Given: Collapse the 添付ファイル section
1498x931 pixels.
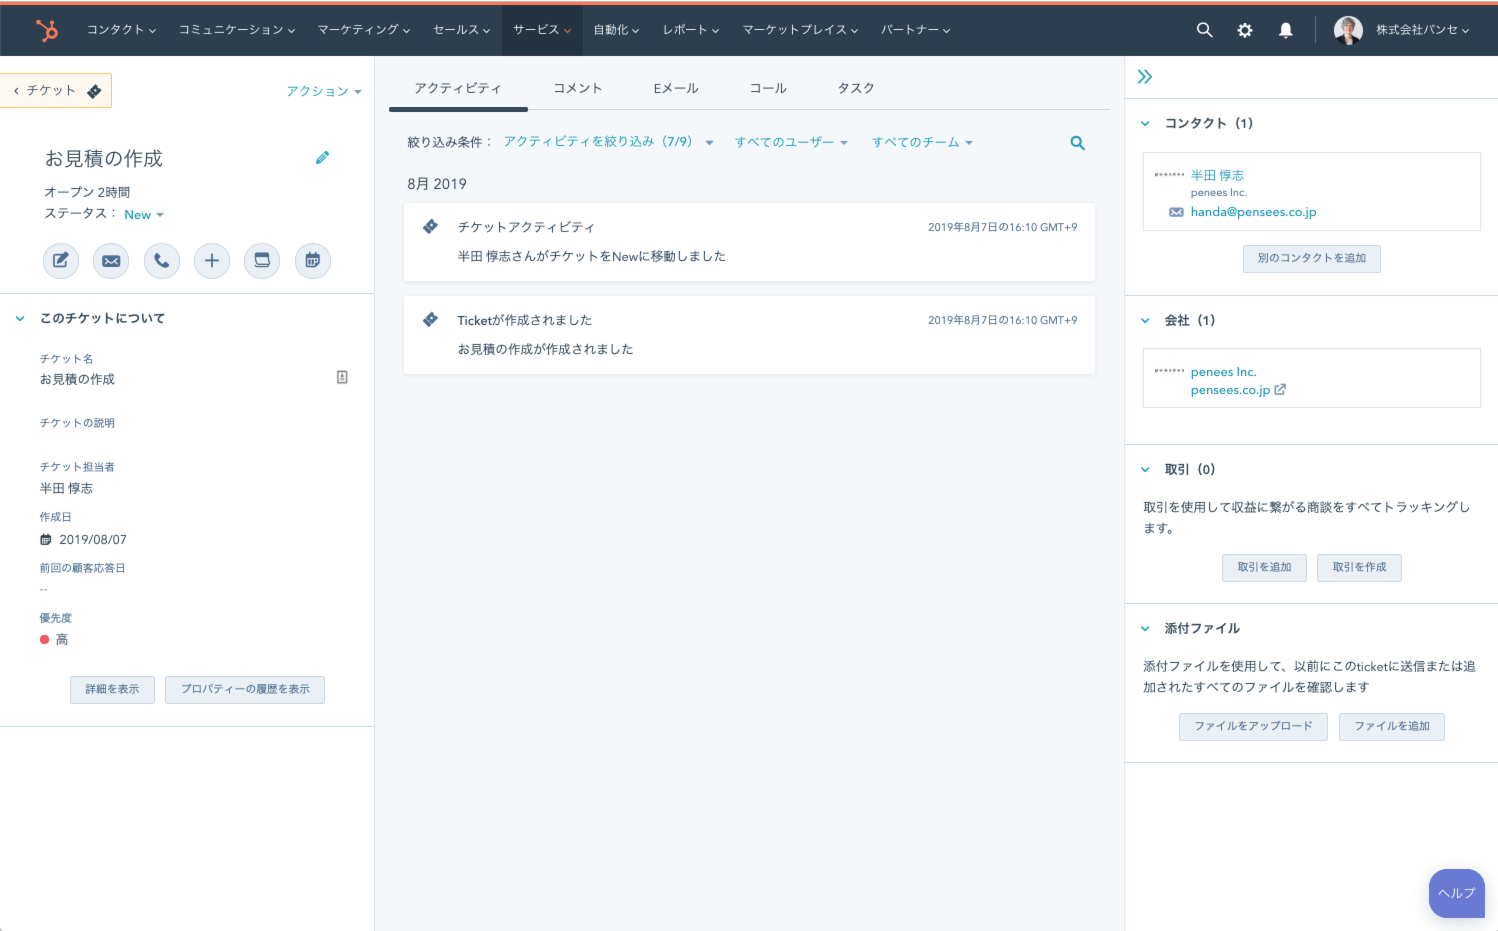Looking at the screenshot, I should tap(1145, 629).
